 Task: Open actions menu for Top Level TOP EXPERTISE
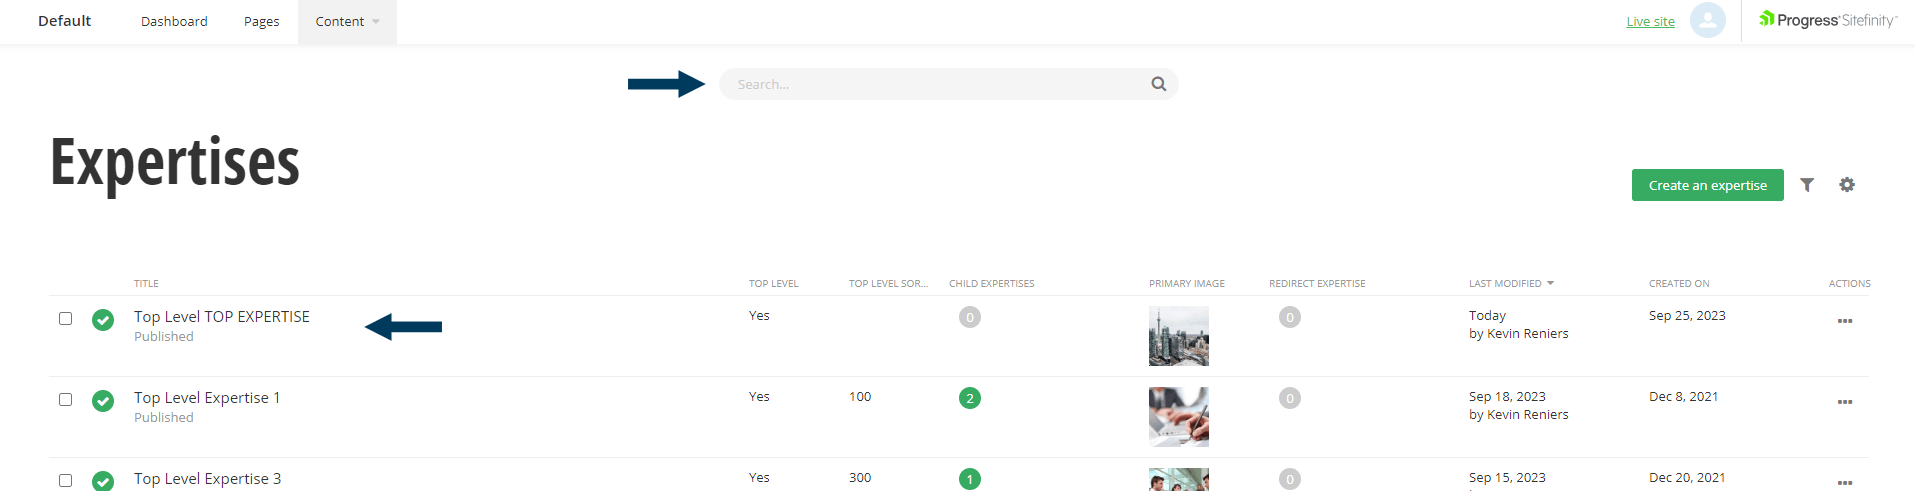click(x=1845, y=321)
